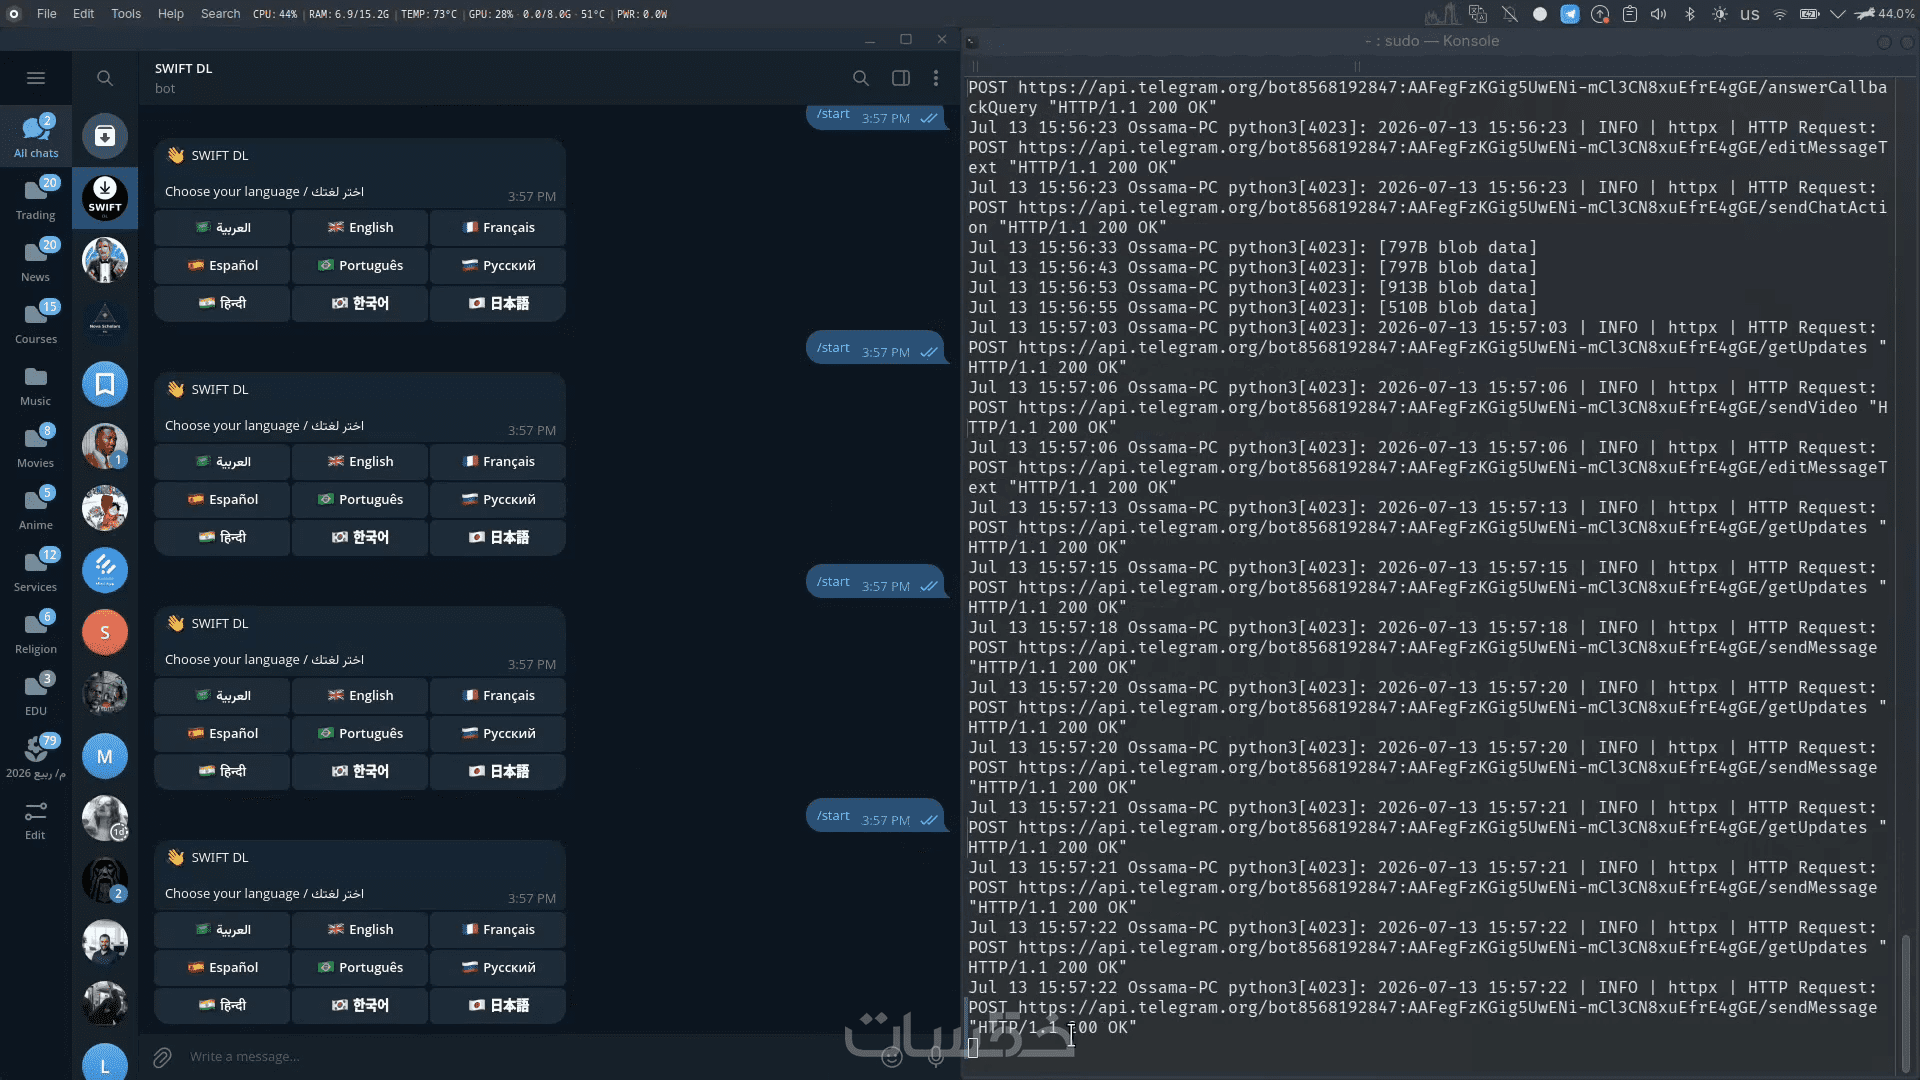Open the chat with blue M avatar
This screenshot has width=1920, height=1080.
[105, 756]
